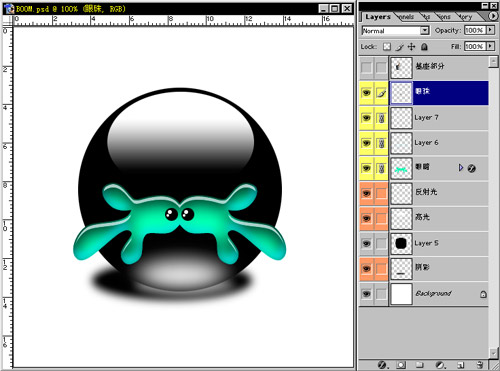Click the BOOM.psd document title bar icon
The height and width of the screenshot is (371, 500).
tap(9, 9)
